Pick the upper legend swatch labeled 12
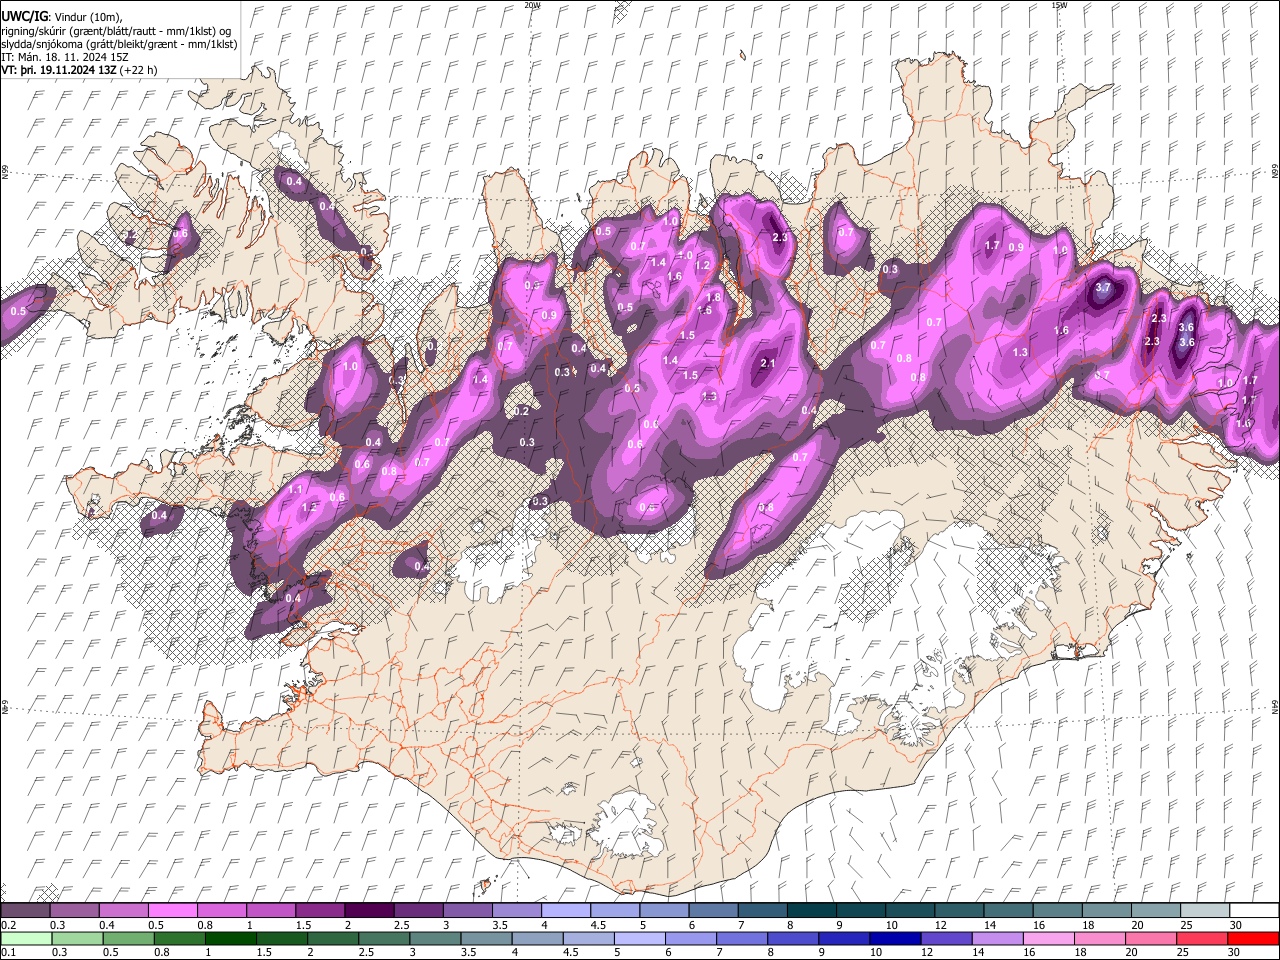The image size is (1280, 960). click(x=959, y=910)
